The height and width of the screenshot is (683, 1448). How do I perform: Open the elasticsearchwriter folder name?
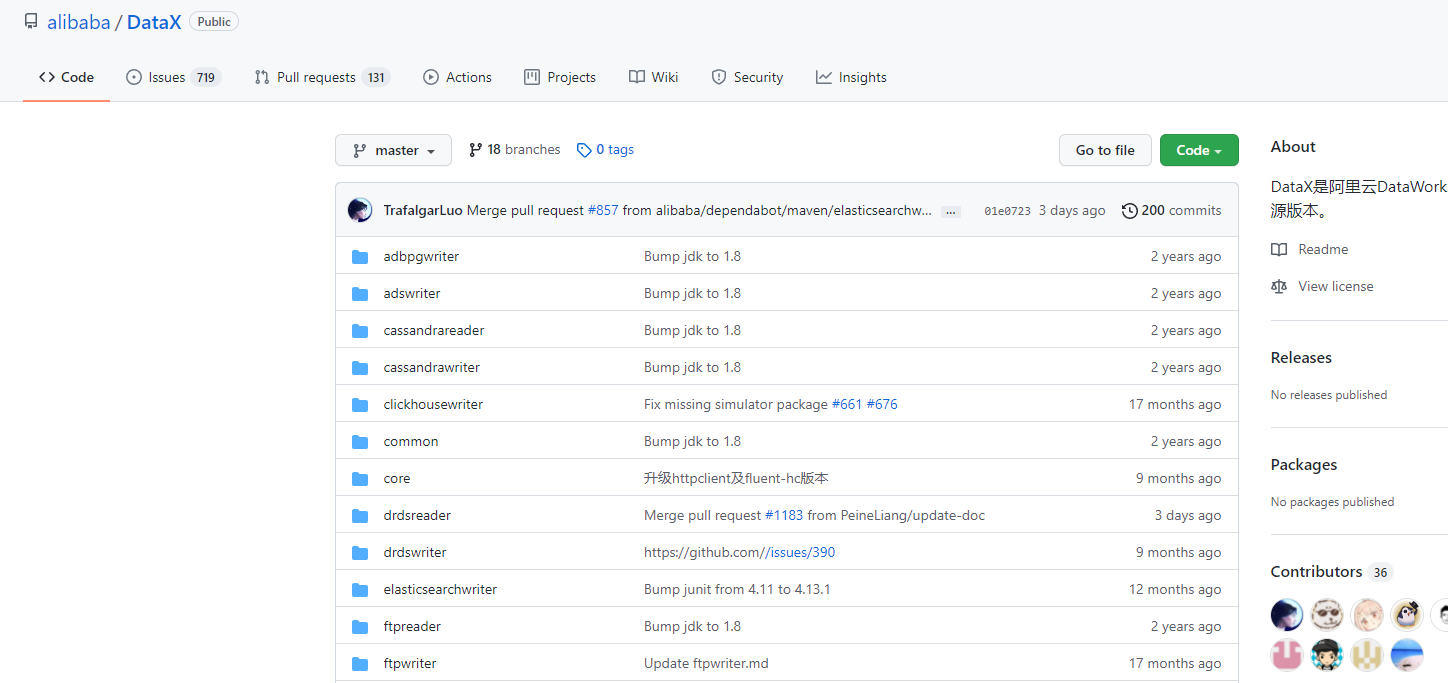(440, 590)
